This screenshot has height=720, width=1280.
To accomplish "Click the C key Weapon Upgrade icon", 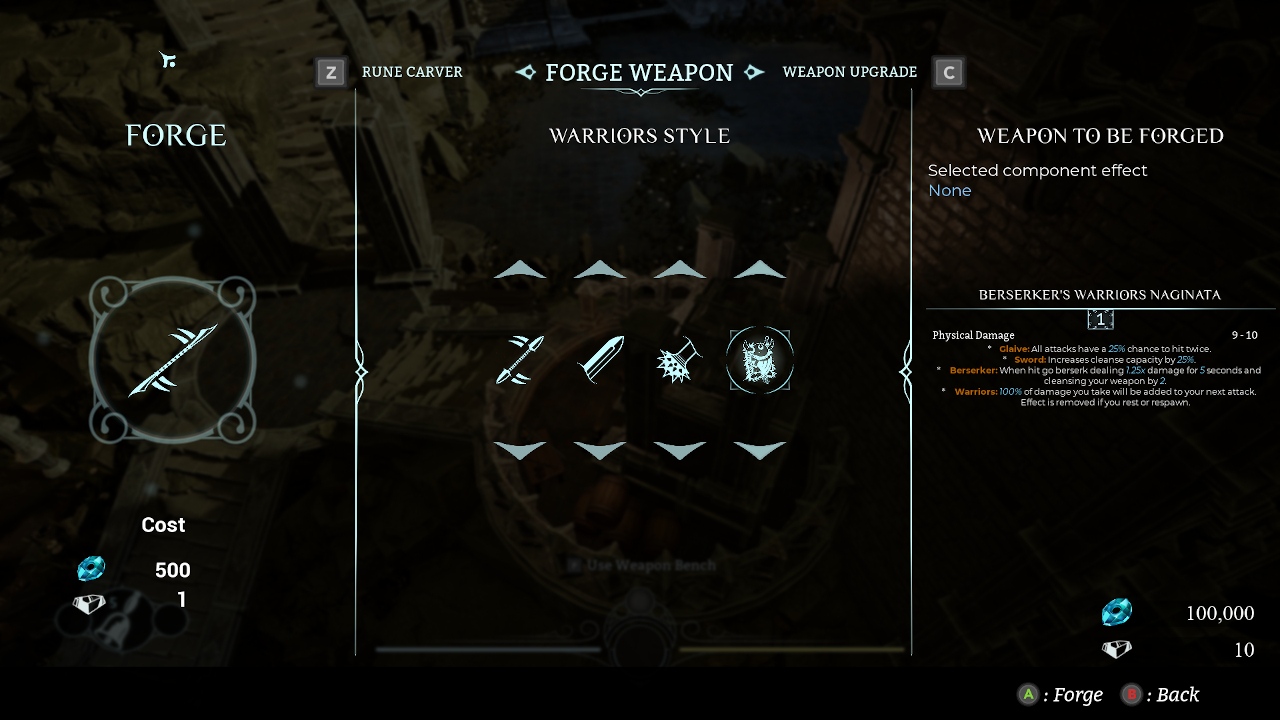I will 949,72.
